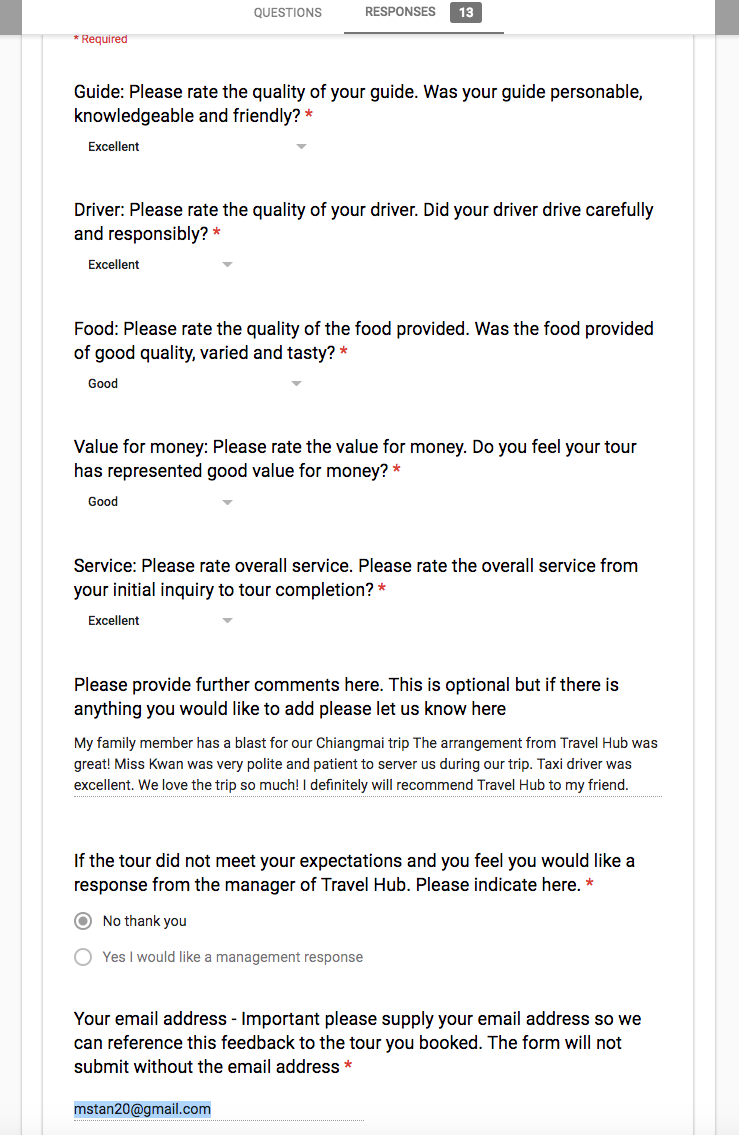
Task: Click the Excellent value under Service question
Action: [114, 620]
